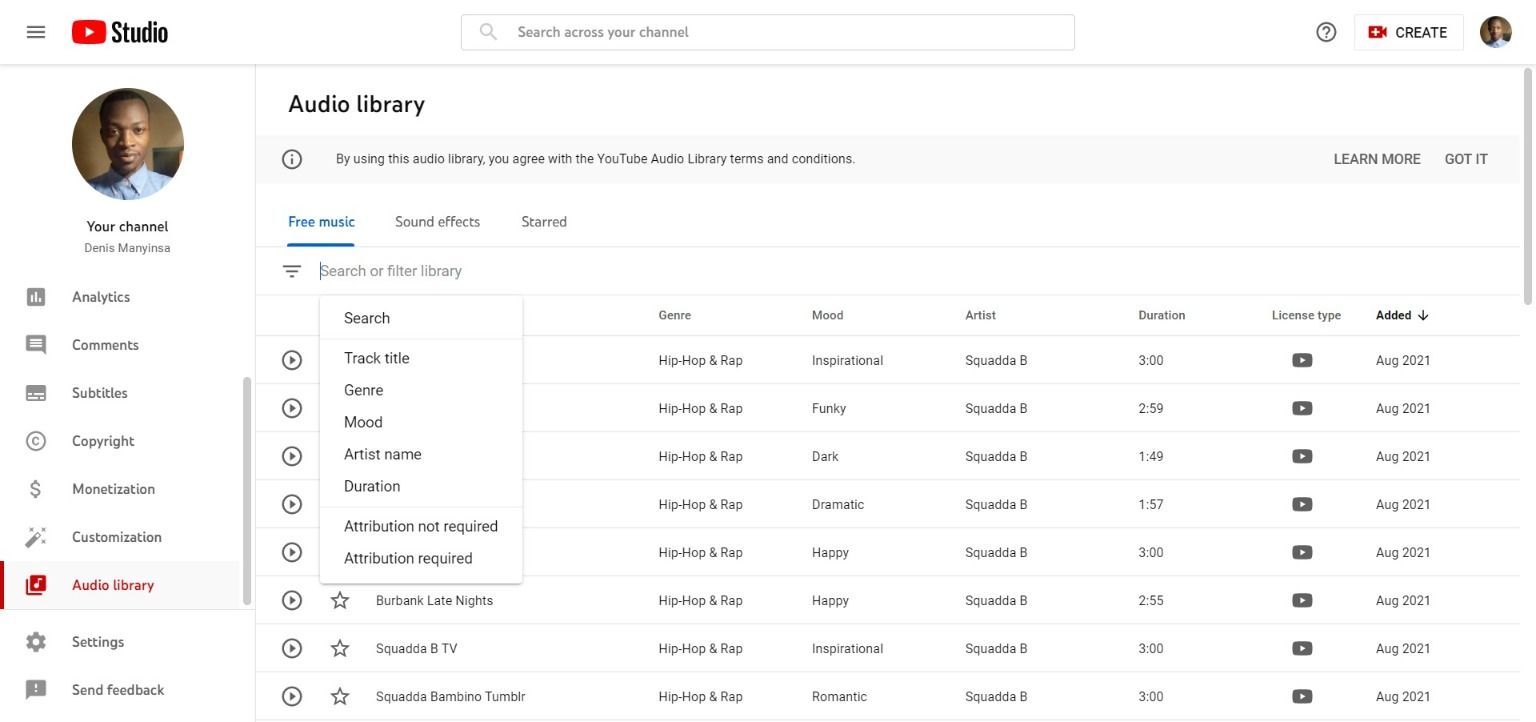Star the Squadda B TV track
Viewport: 1536px width, 722px height.
pyautogui.click(x=339, y=648)
